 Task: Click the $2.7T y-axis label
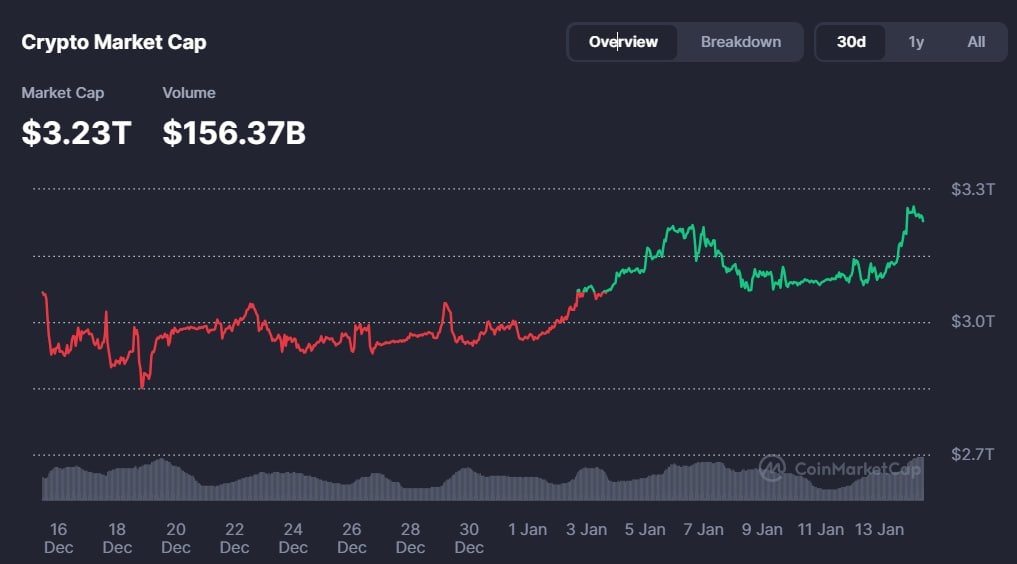point(972,454)
